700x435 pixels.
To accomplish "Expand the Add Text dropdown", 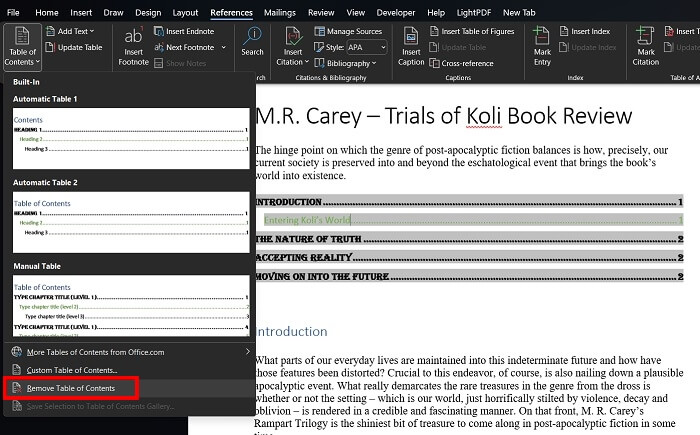I will click(x=76, y=32).
